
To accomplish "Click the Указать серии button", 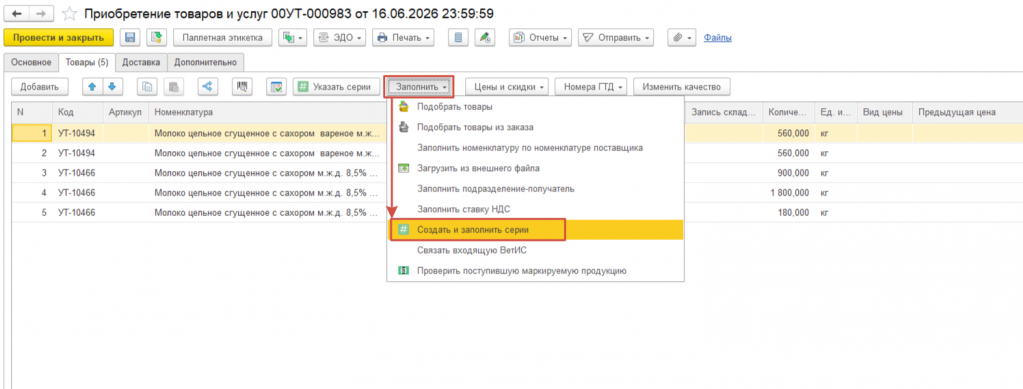I will tap(337, 86).
